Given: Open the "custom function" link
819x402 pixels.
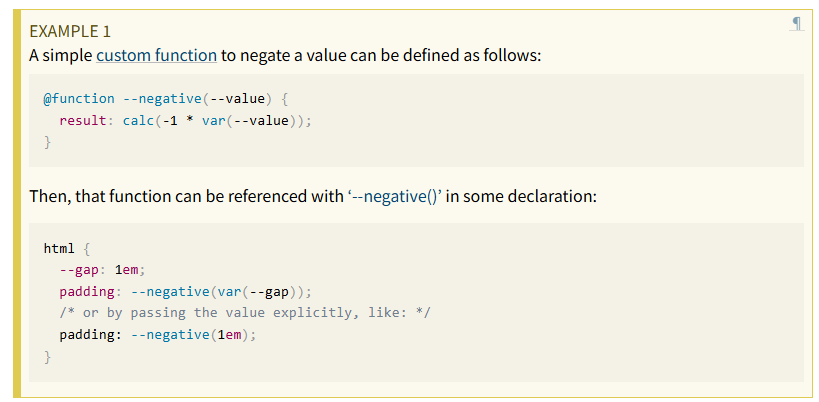Looking at the screenshot, I should point(156,55).
